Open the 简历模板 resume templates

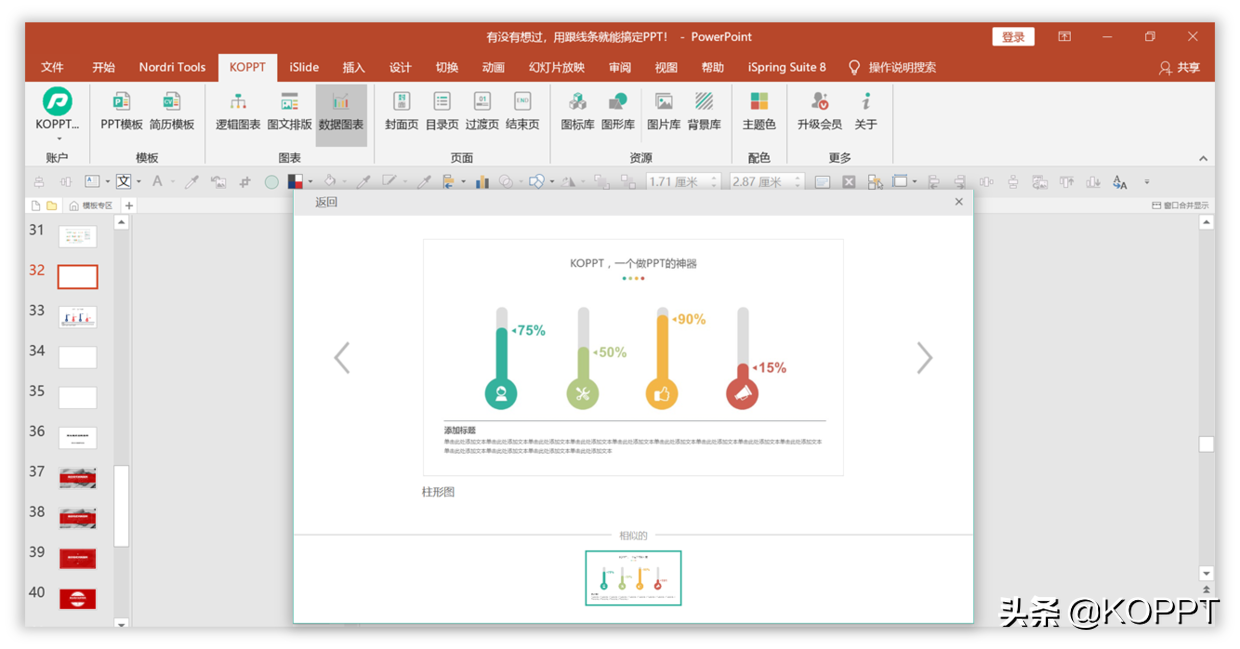pos(172,111)
